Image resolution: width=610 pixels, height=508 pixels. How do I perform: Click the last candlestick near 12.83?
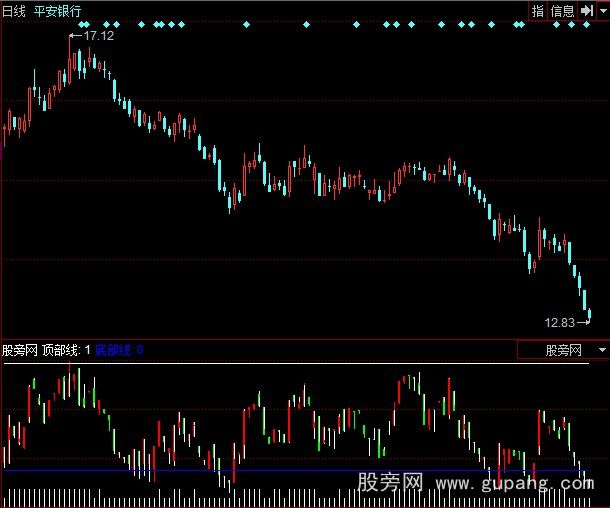pos(590,314)
